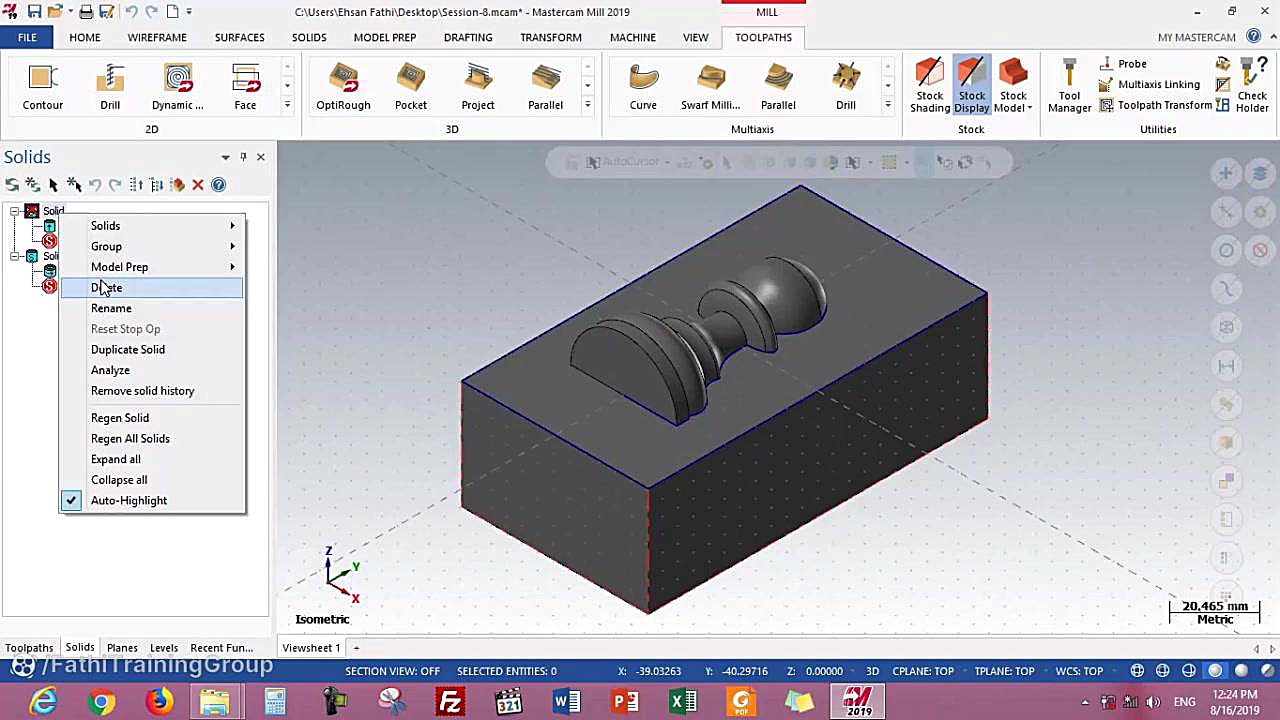The height and width of the screenshot is (720, 1280).
Task: Select the Multiaxis Drill toolpath
Action: [846, 87]
